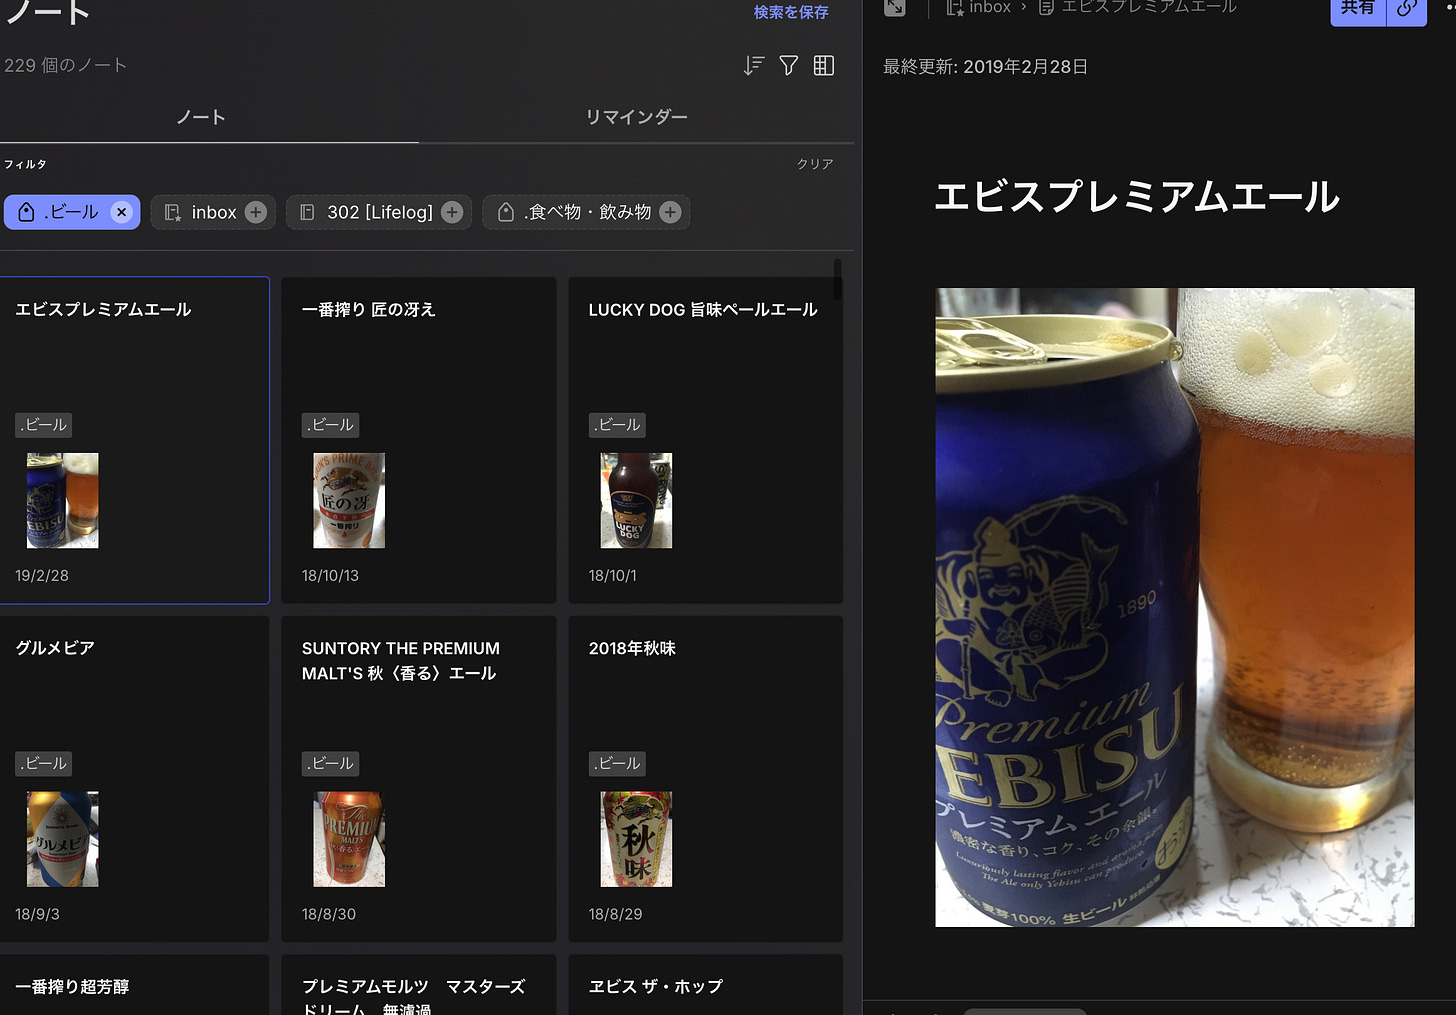Add .食べ物・飲み物 tag filter
This screenshot has height=1015, width=1456.
point(671,212)
